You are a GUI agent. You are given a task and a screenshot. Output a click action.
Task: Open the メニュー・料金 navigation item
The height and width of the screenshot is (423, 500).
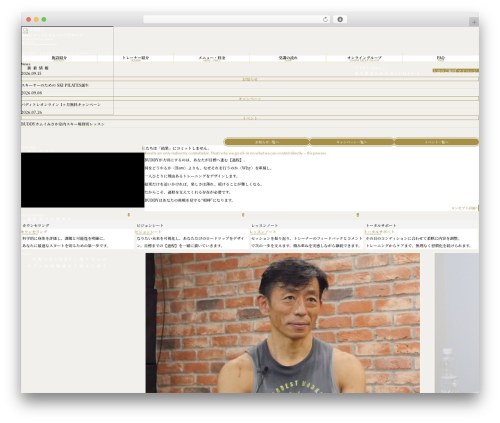212,58
